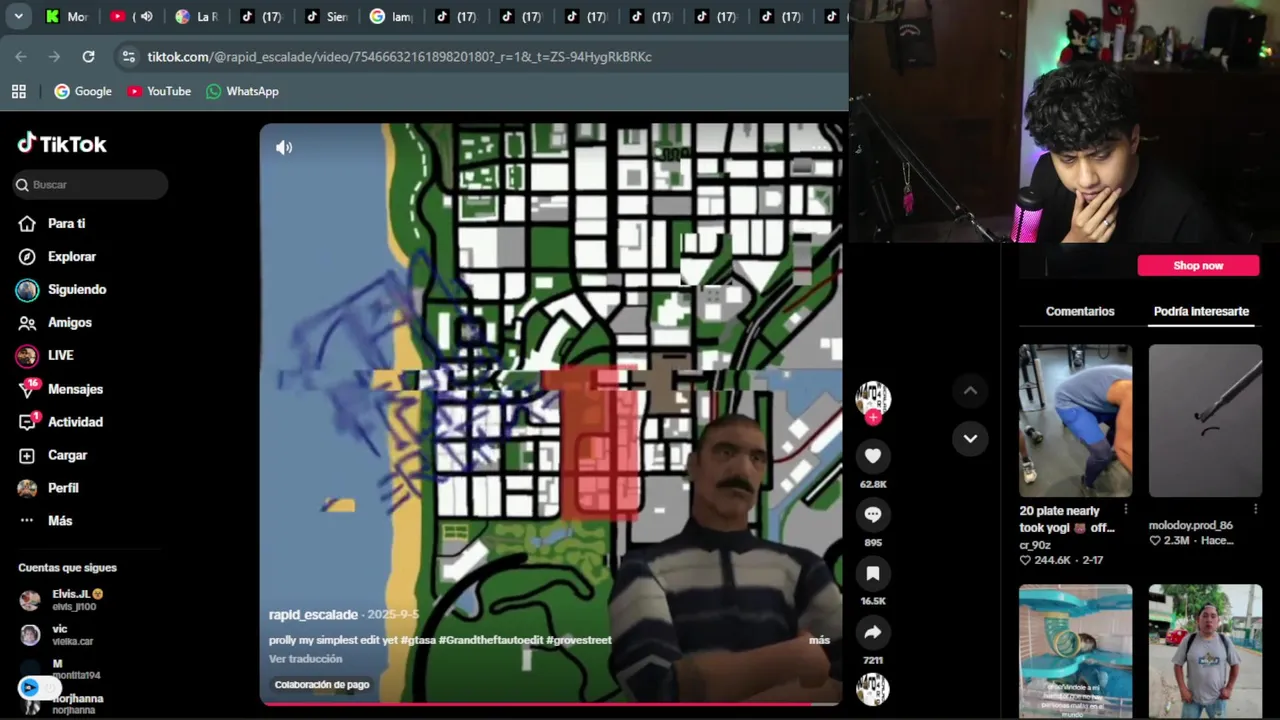
Task: Switch to the 'La R' browser tab
Action: (x=196, y=16)
